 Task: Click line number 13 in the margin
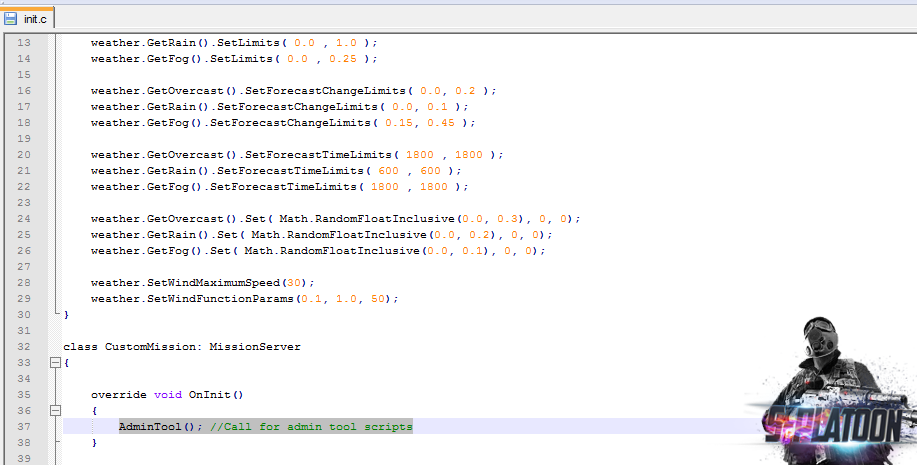(x=24, y=43)
